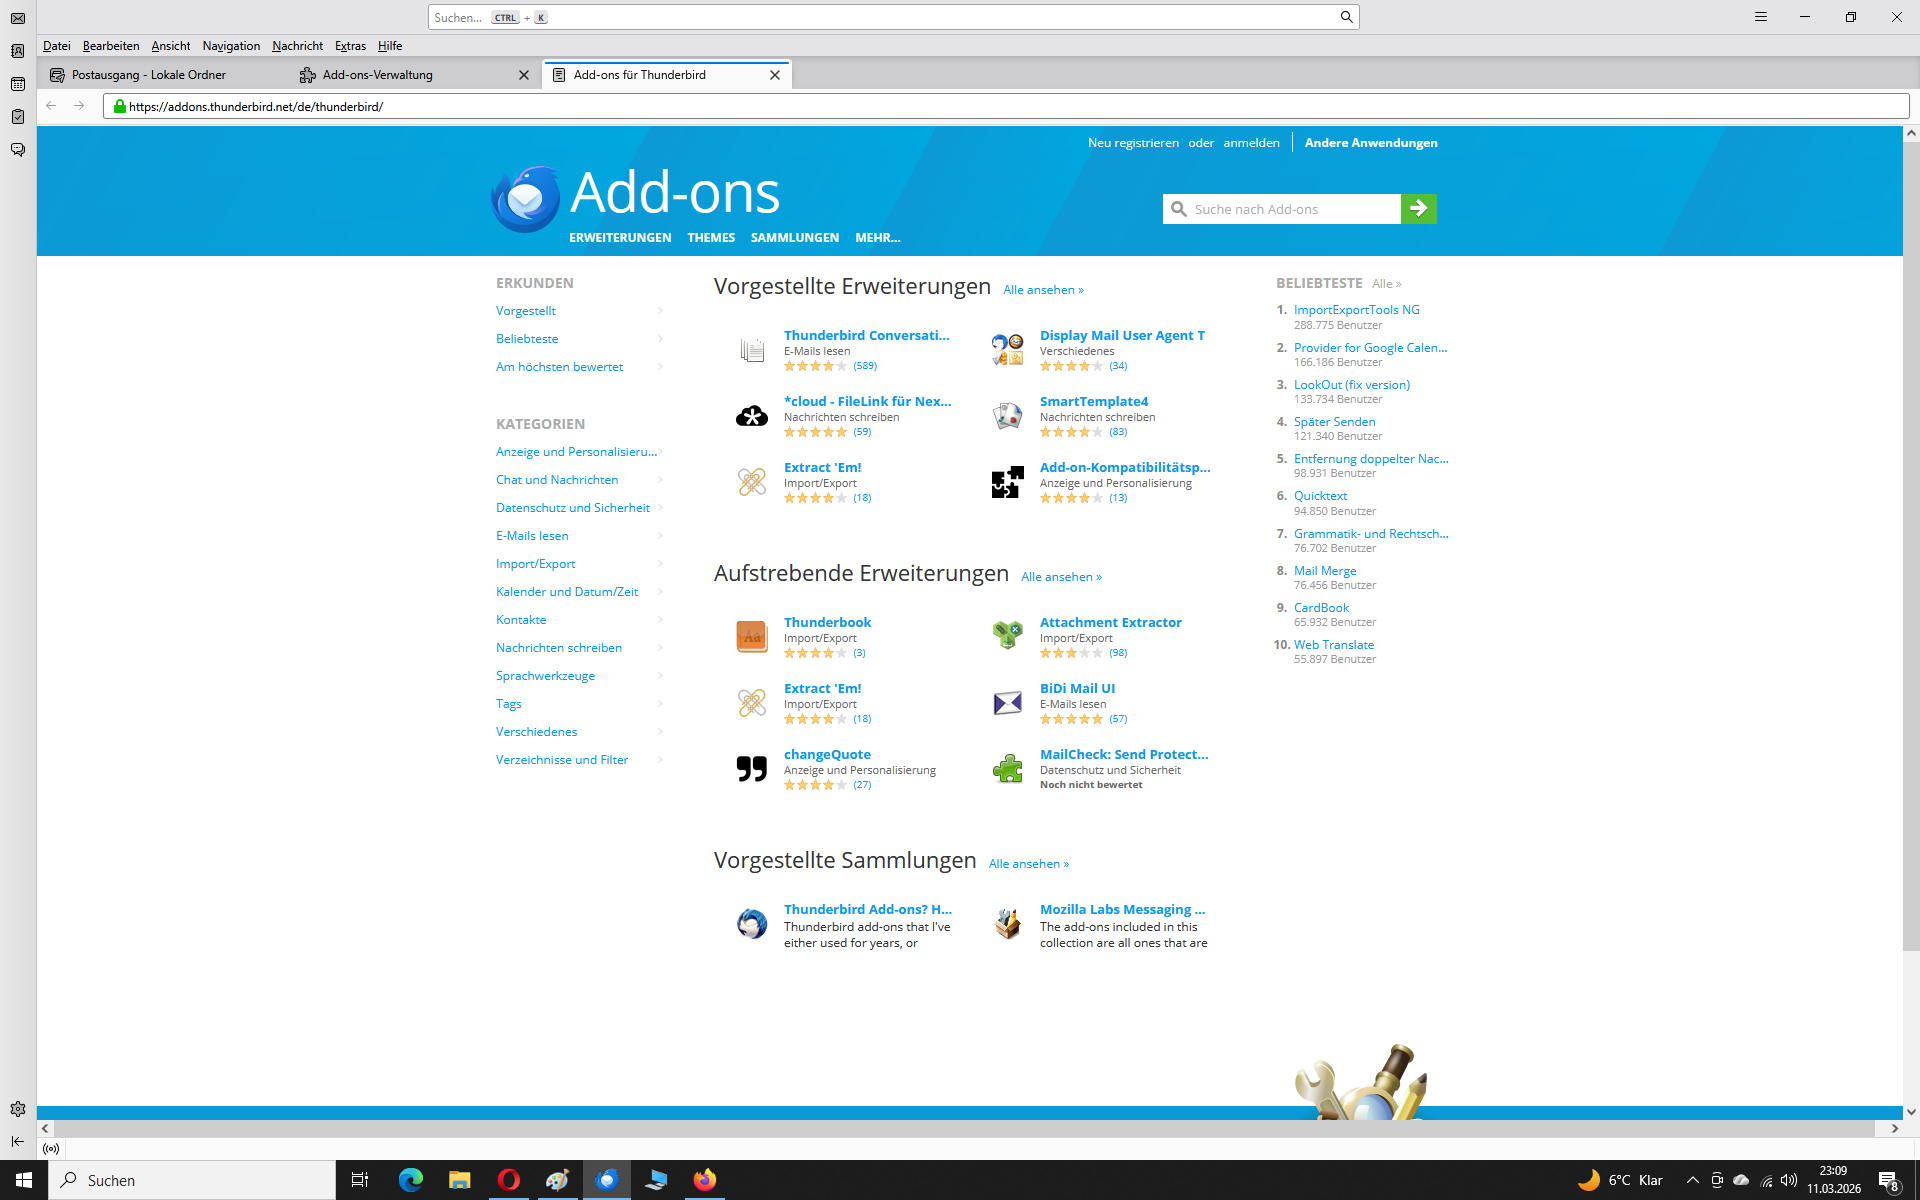
Task: Open ImportExportTools NG link
Action: 1356,310
